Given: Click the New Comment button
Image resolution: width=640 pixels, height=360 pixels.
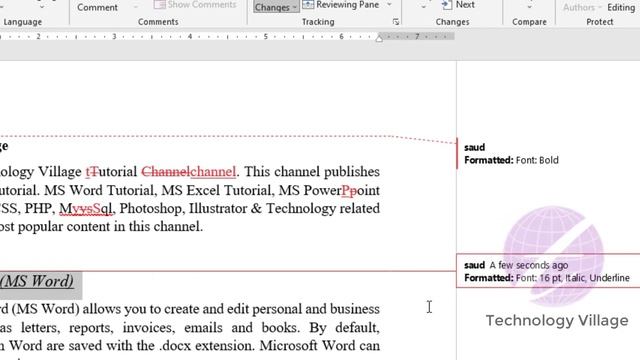Looking at the screenshot, I should coord(97,7).
